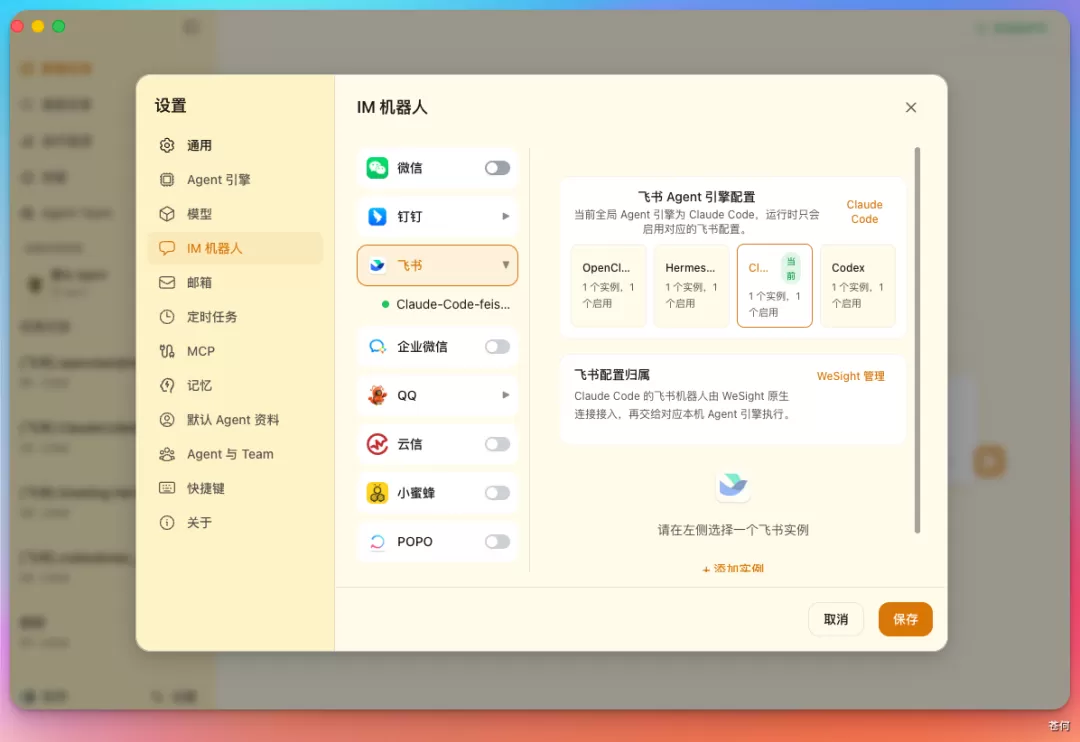Close the settings dialog with X
Image resolution: width=1080 pixels, height=742 pixels.
[911, 107]
